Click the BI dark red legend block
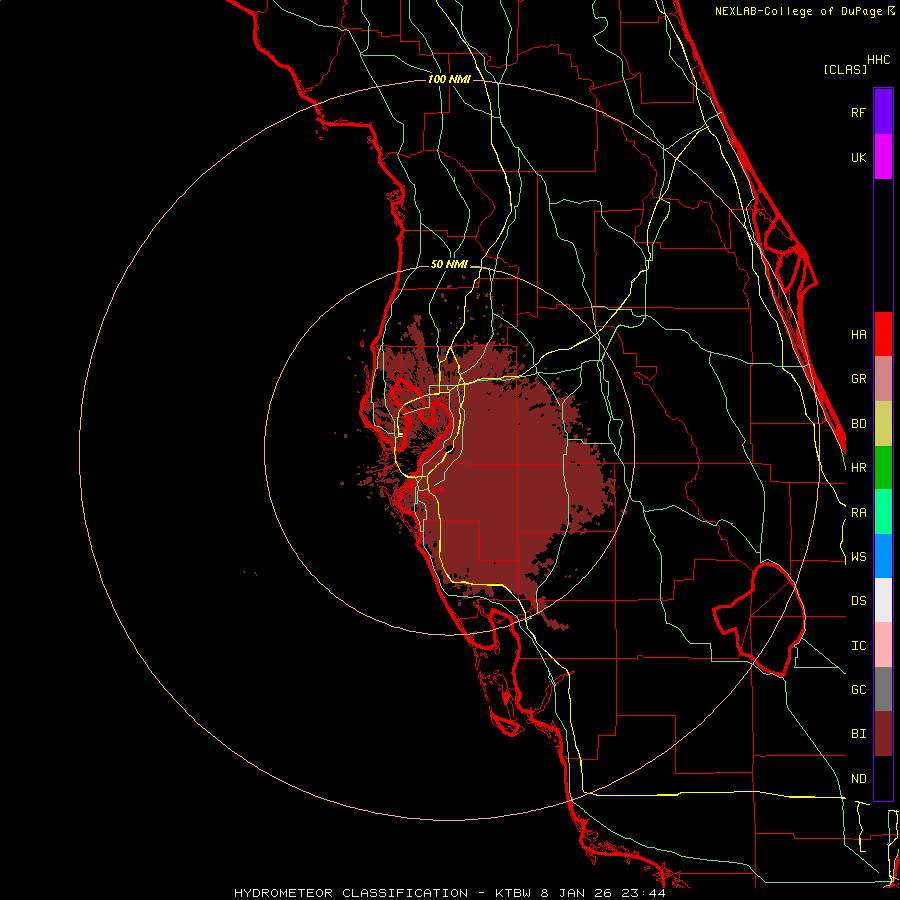 click(883, 734)
